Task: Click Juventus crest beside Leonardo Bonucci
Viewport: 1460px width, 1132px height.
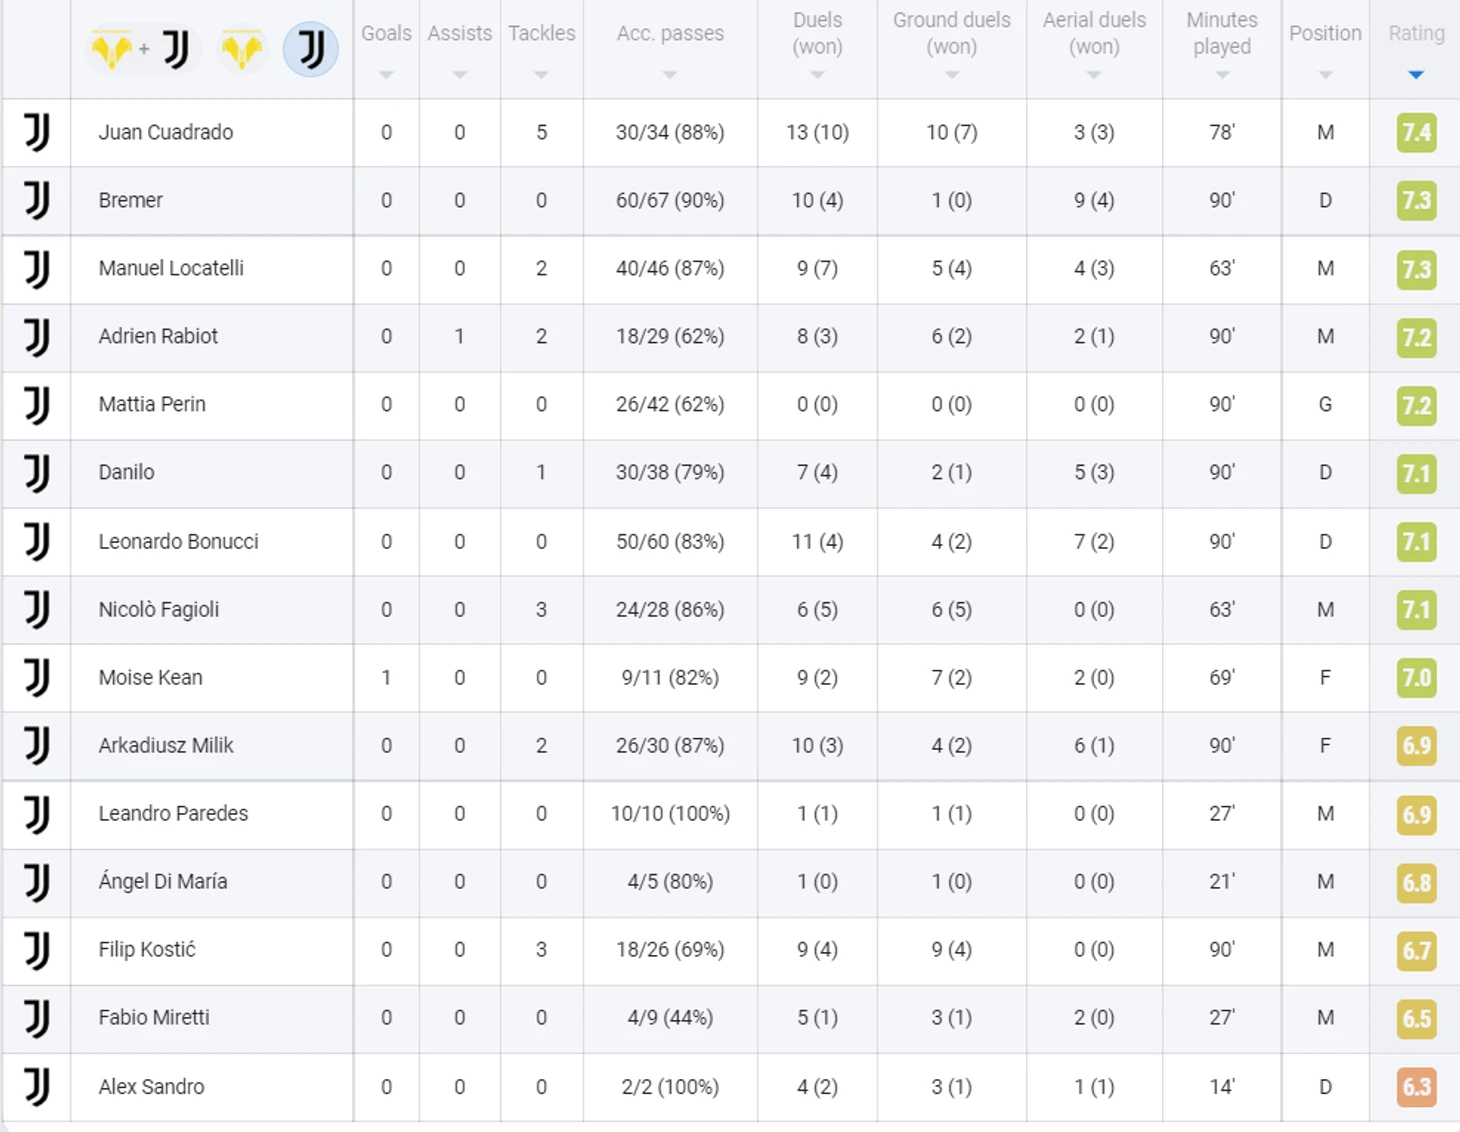Action: [37, 541]
